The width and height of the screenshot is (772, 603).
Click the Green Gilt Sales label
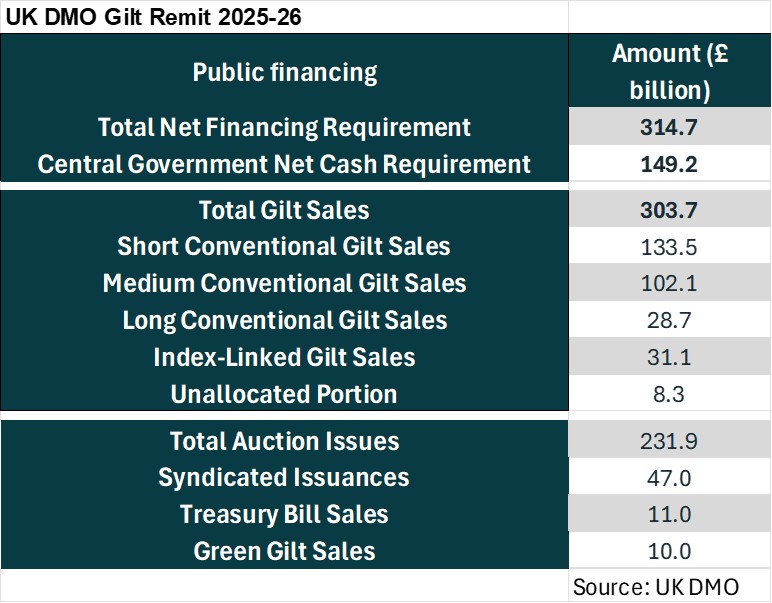284,551
